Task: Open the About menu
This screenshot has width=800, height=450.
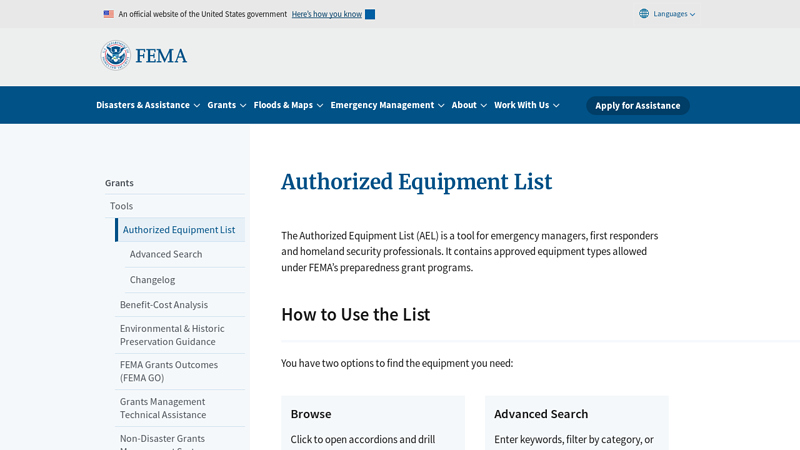Action: click(x=469, y=105)
